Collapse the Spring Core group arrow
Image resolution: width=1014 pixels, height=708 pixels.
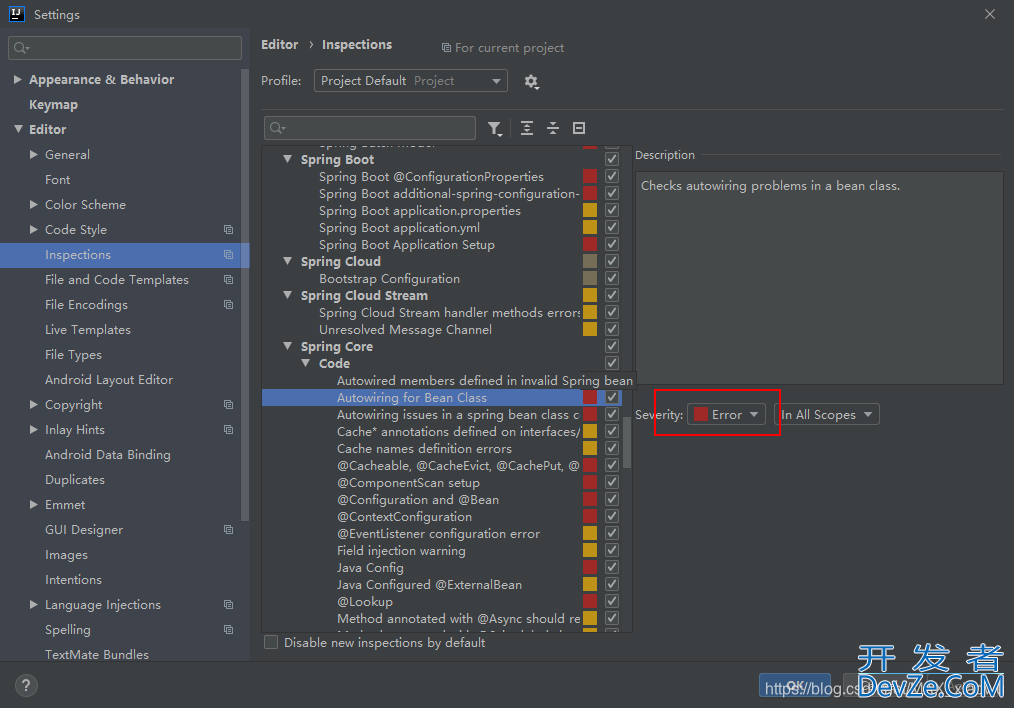[x=288, y=346]
